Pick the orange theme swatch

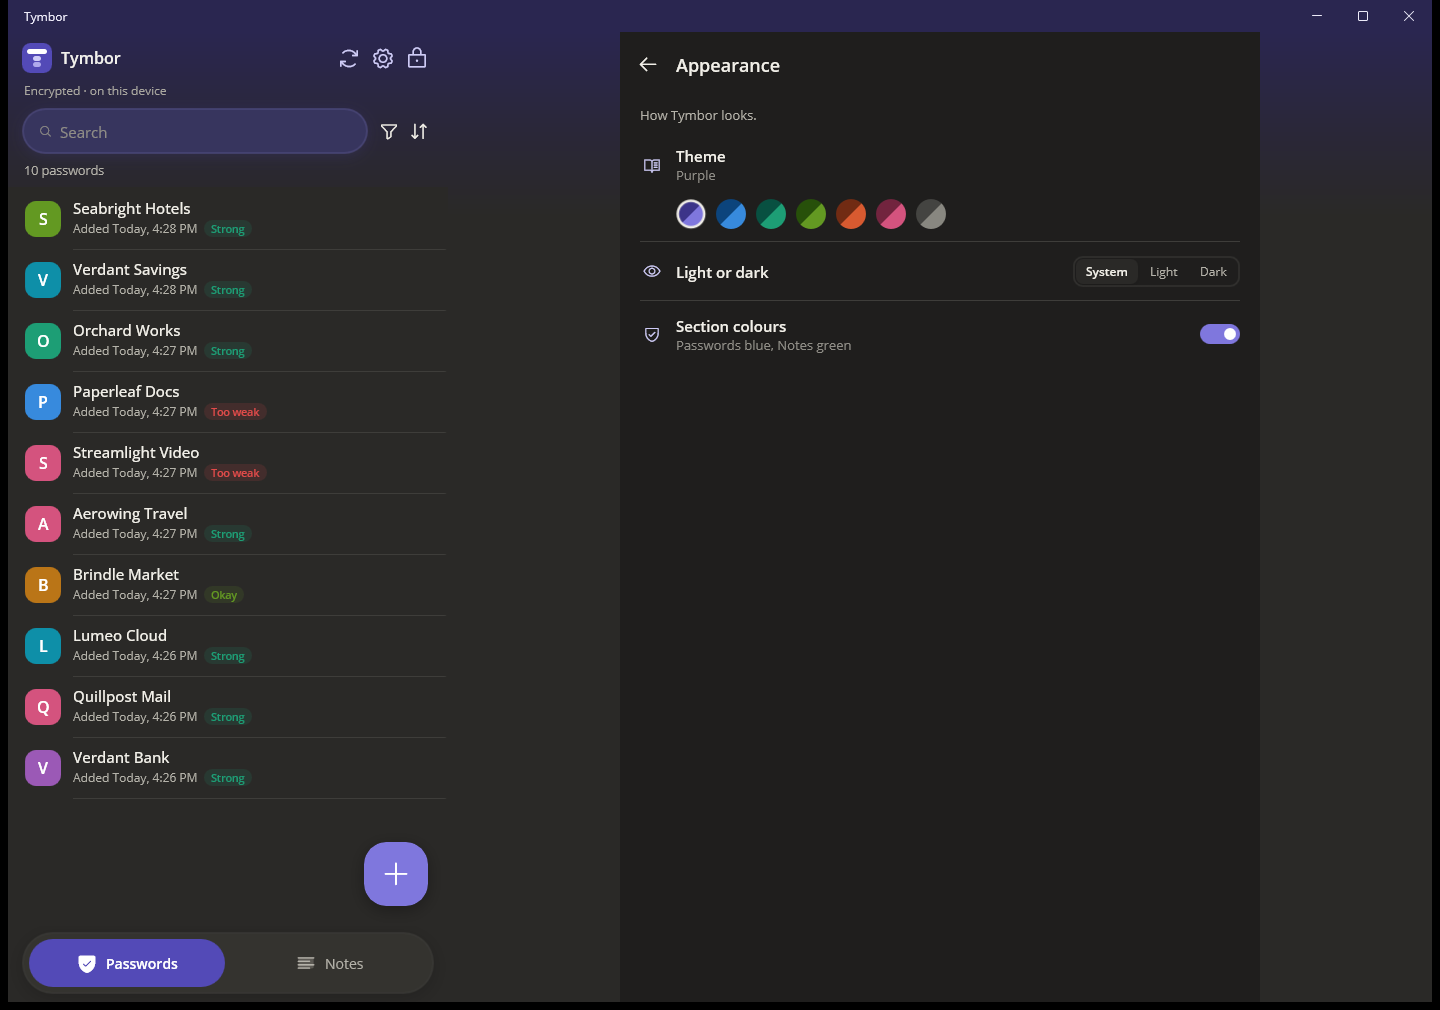851,214
